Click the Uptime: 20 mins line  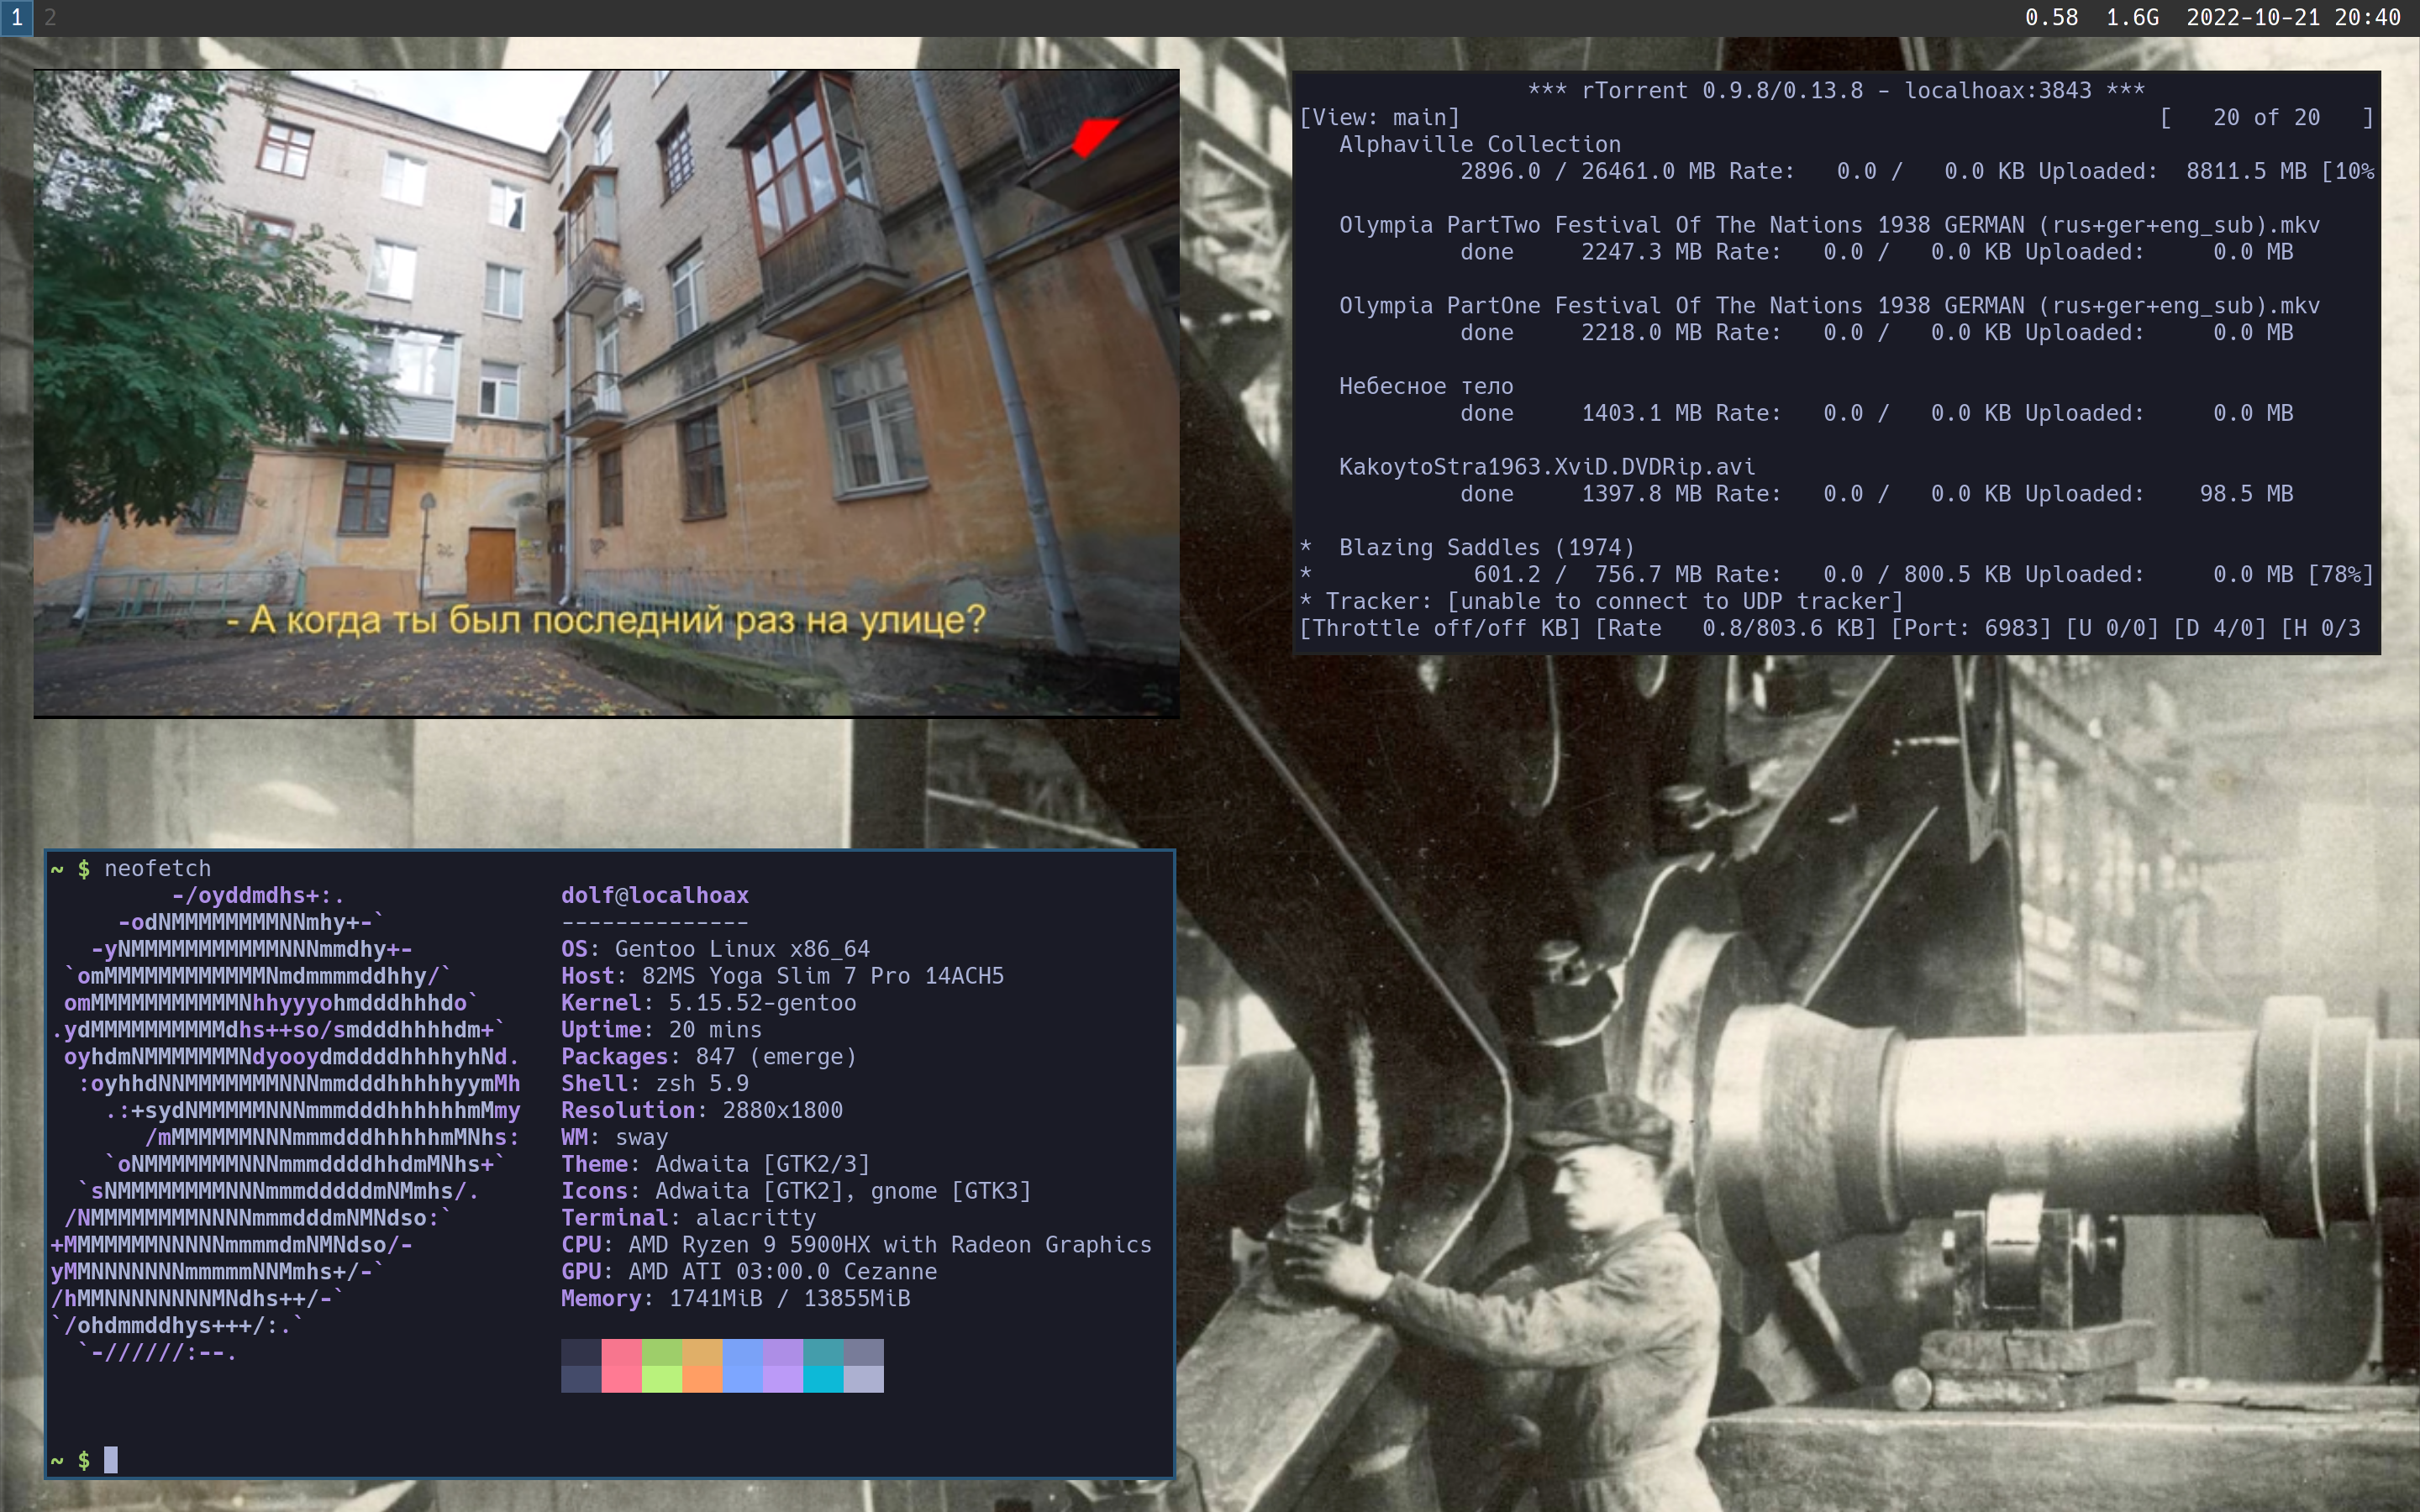coord(661,1030)
